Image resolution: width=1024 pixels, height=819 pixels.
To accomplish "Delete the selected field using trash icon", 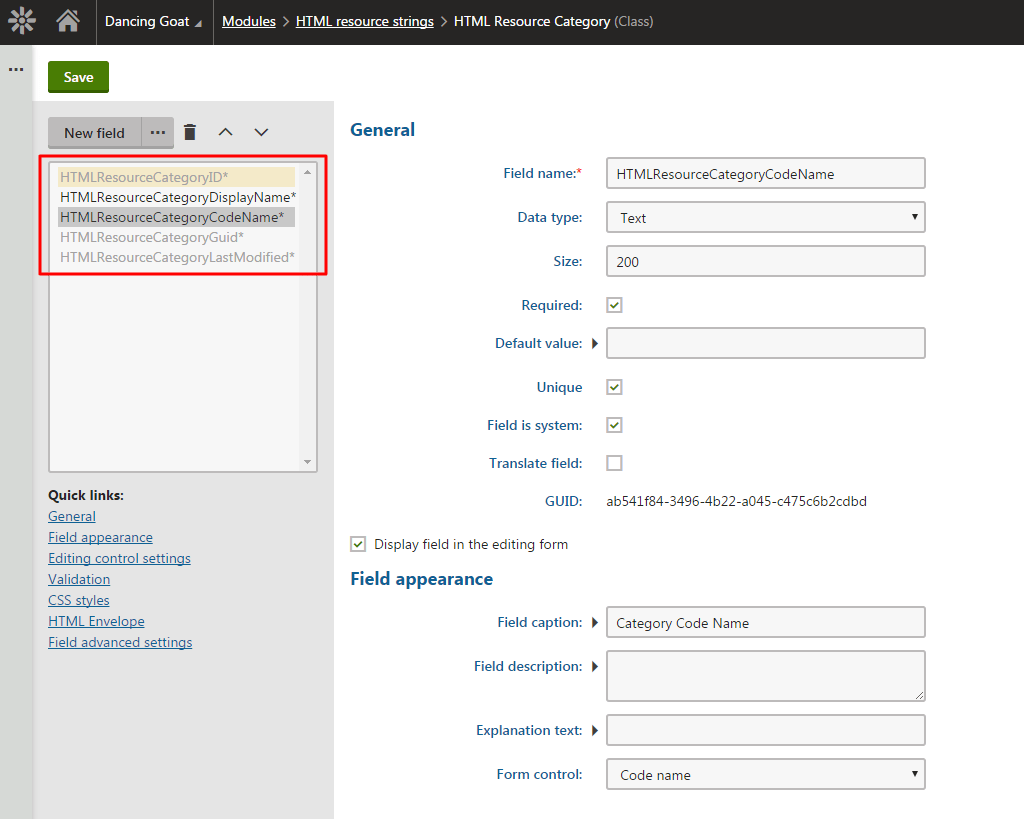I will [x=190, y=131].
